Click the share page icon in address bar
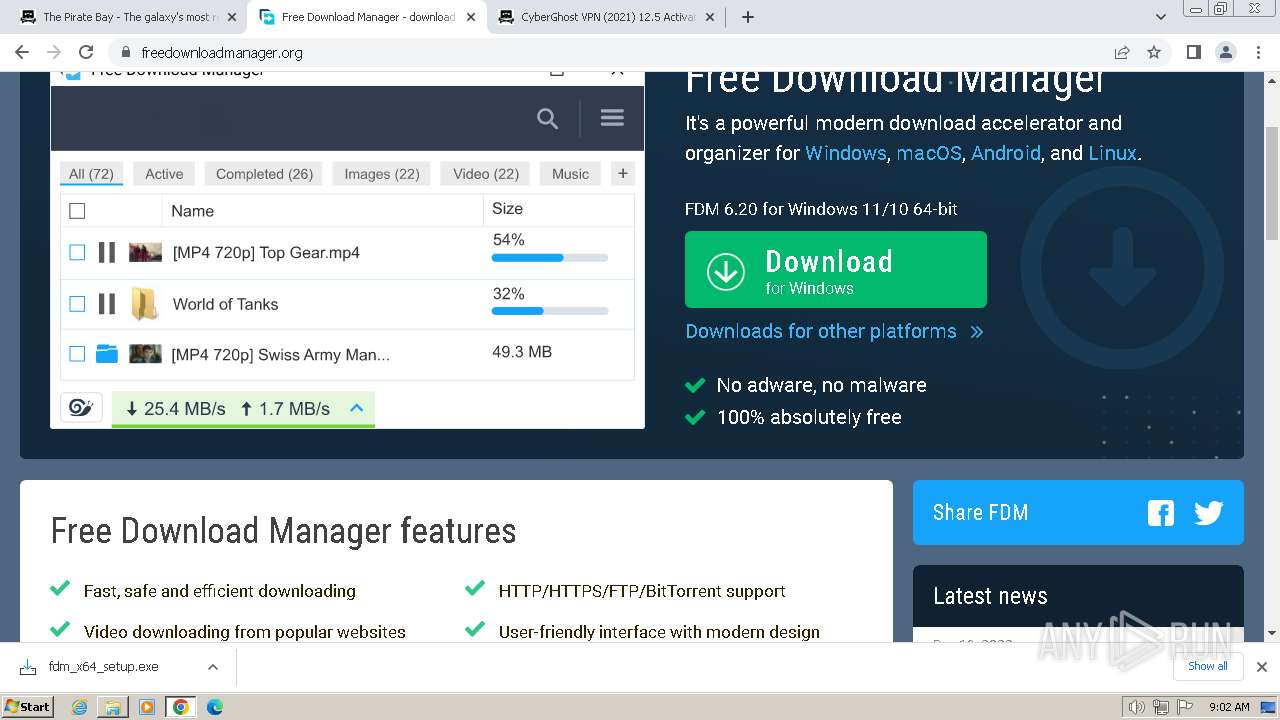The height and width of the screenshot is (720, 1280). 1122,52
